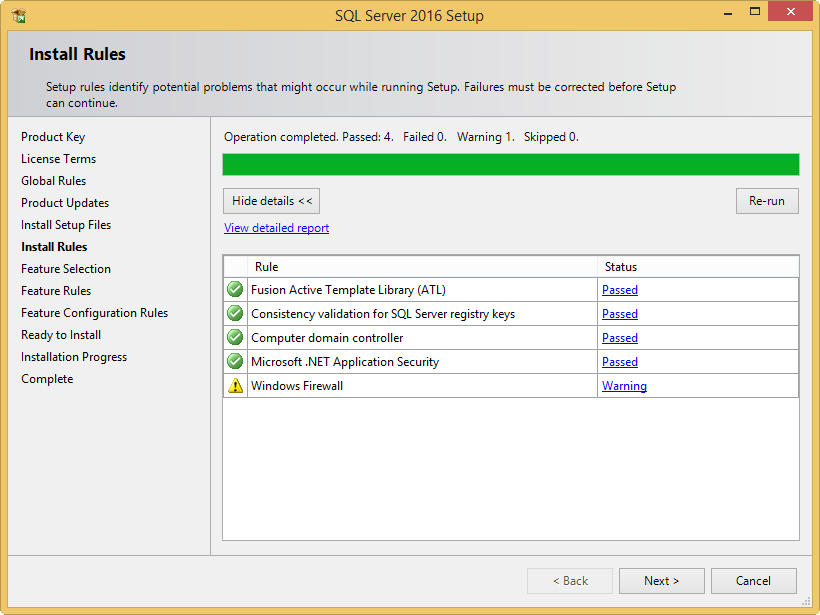This screenshot has height=615, width=820.
Task: Click green check icon for Fusion ATL rule
Action: (x=235, y=289)
